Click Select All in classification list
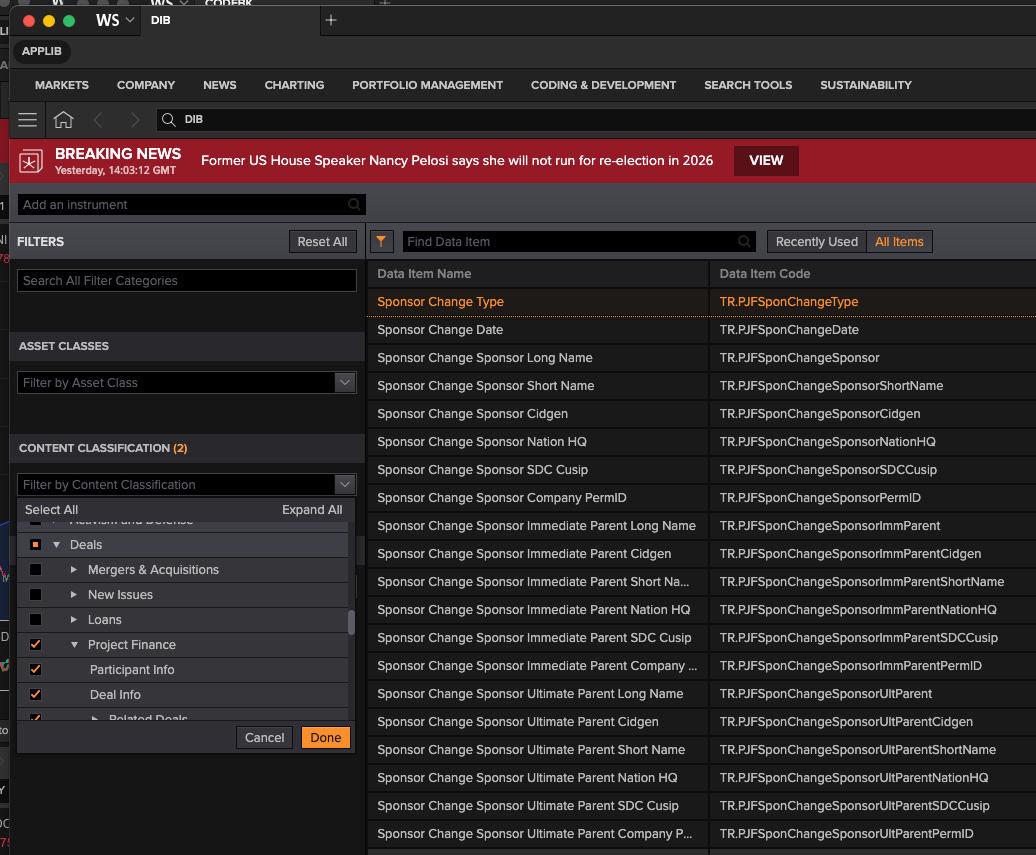 (x=52, y=509)
